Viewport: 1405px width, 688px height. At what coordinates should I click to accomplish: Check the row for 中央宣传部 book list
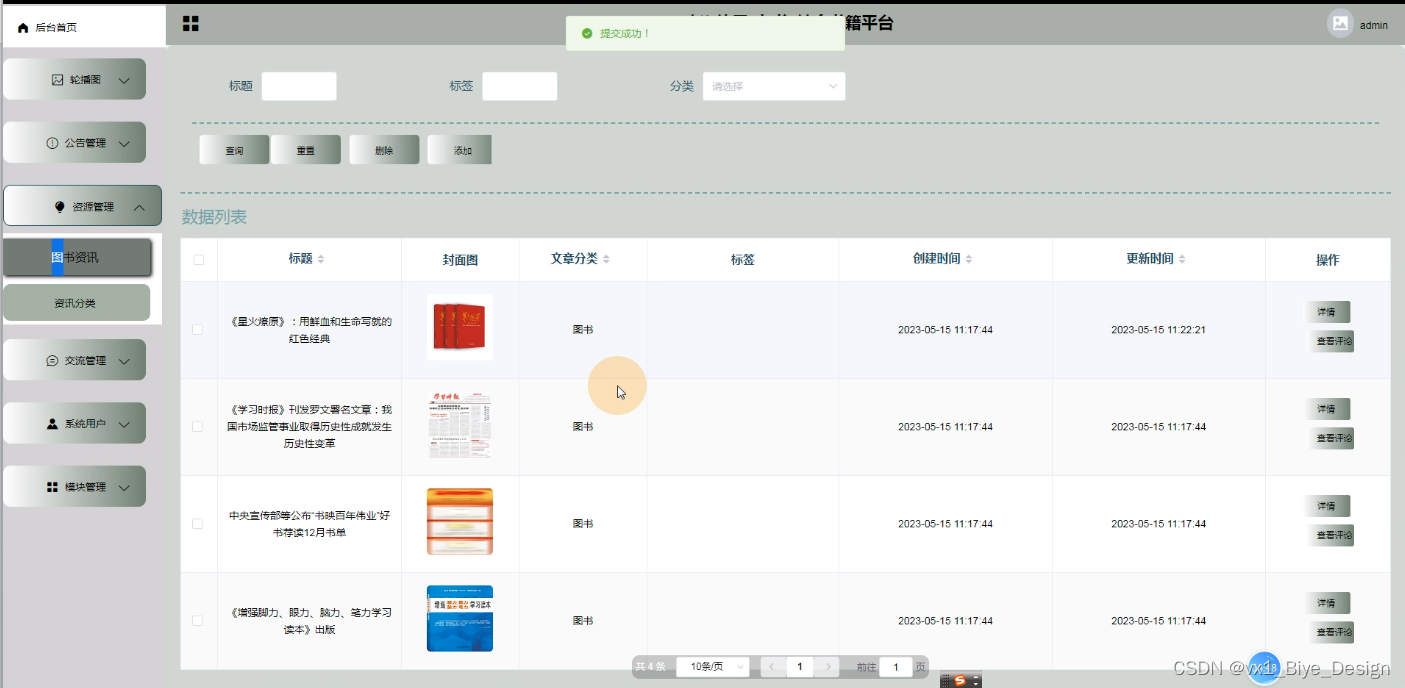(x=198, y=524)
